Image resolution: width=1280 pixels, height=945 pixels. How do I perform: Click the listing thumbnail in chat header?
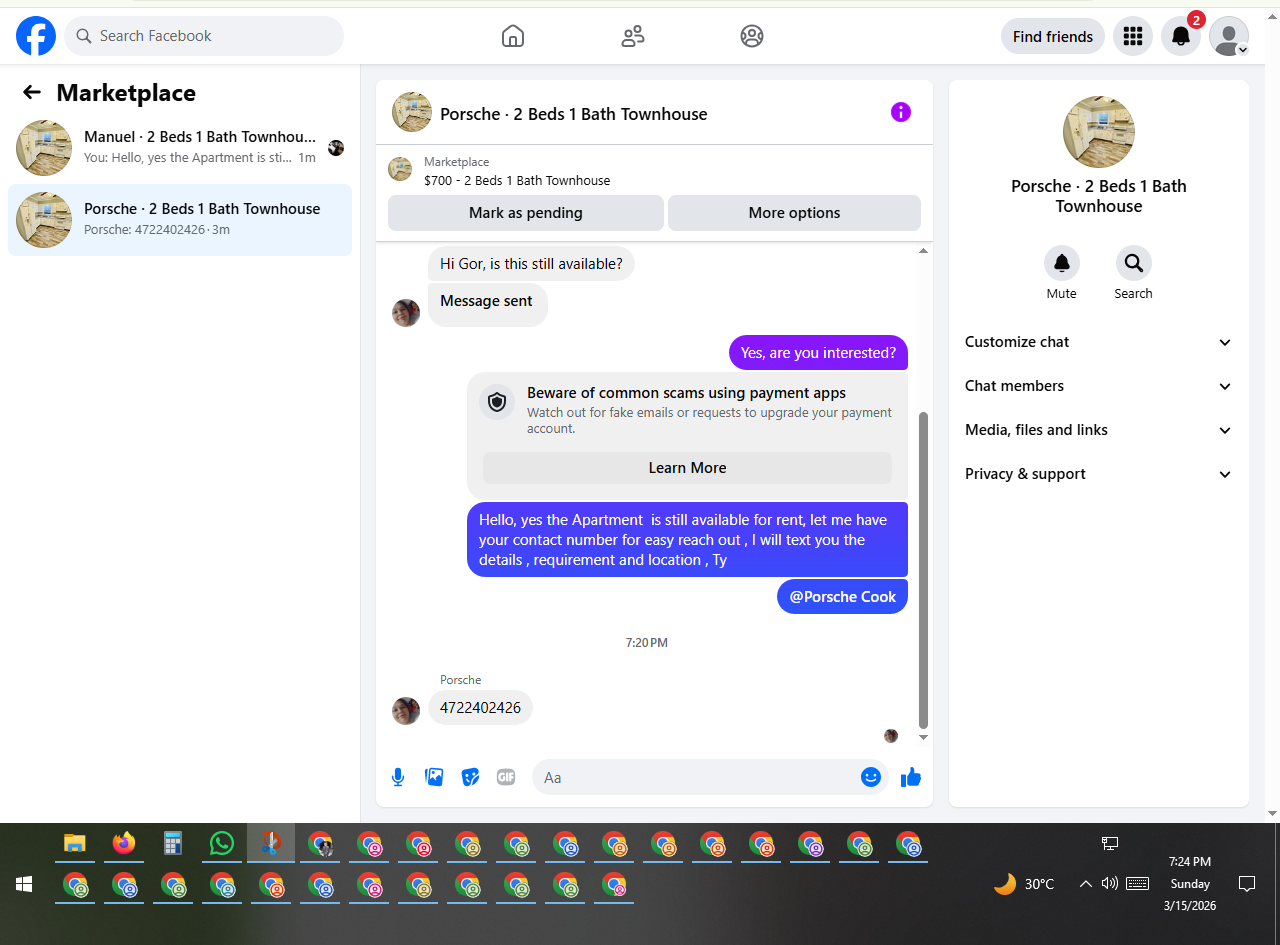pyautogui.click(x=412, y=112)
